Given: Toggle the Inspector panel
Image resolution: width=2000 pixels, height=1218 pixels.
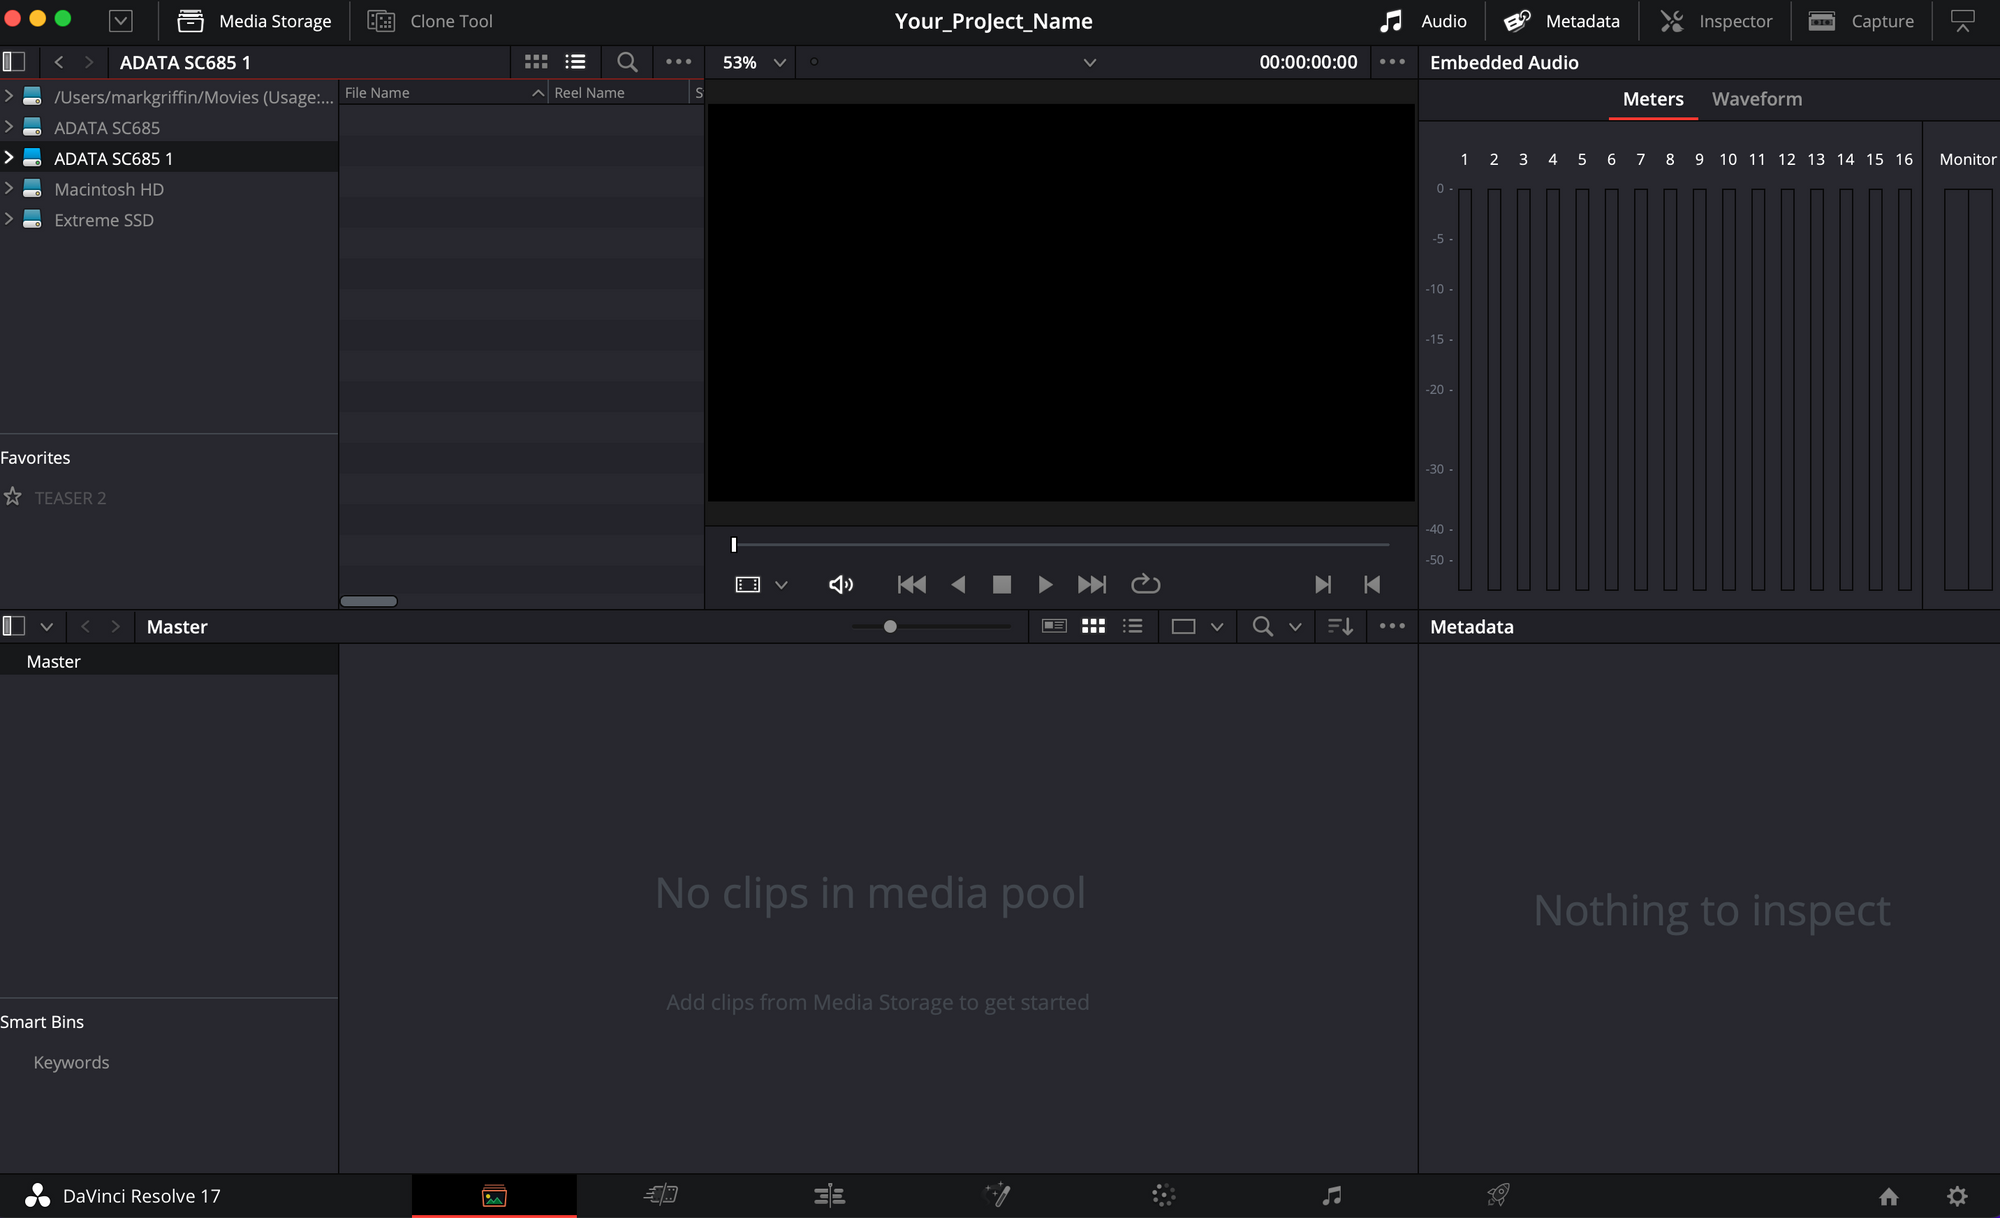Looking at the screenshot, I should click(x=1716, y=21).
